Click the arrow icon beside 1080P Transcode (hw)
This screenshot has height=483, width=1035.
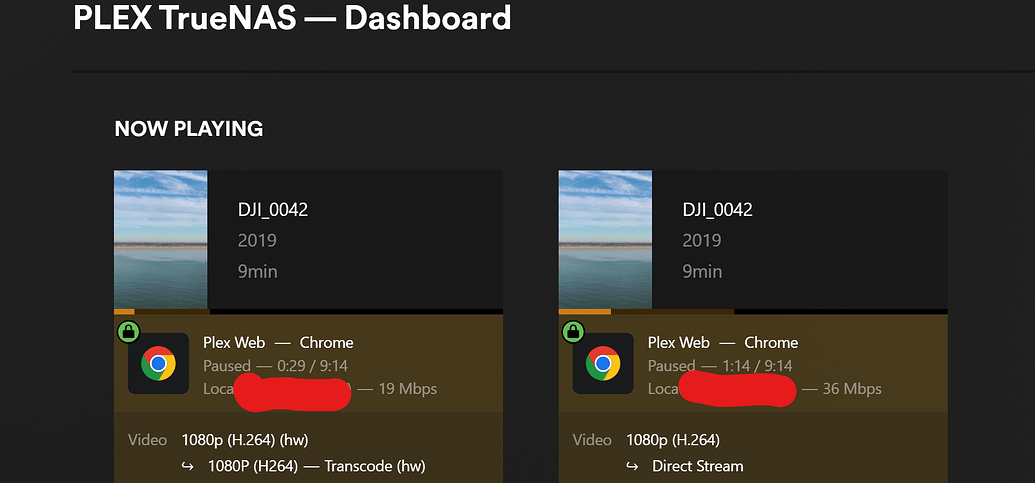(x=188, y=467)
